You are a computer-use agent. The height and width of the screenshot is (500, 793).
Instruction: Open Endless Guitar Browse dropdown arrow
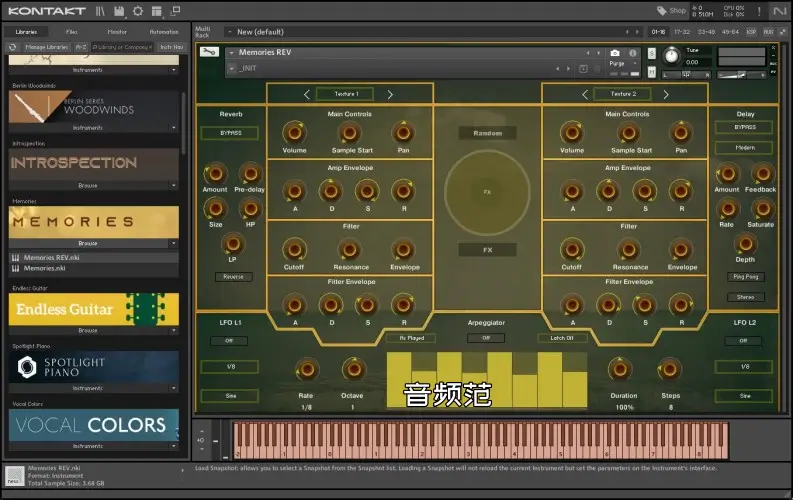tap(173, 331)
